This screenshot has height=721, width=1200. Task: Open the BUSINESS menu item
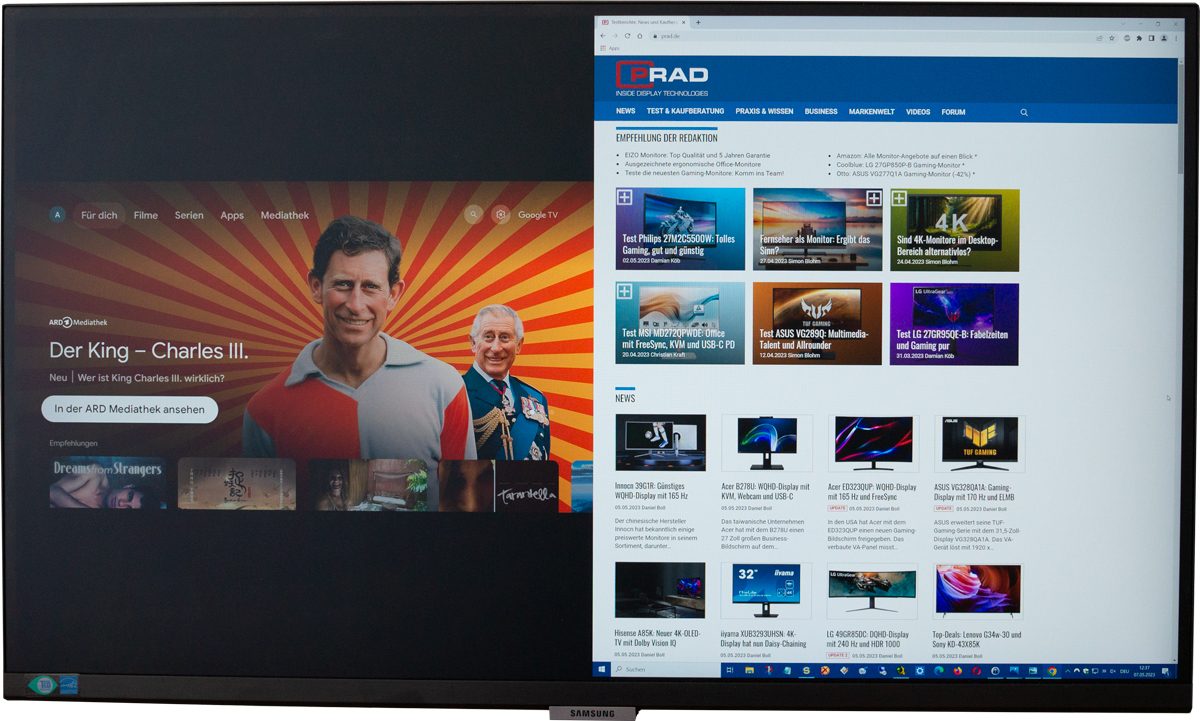click(x=821, y=112)
